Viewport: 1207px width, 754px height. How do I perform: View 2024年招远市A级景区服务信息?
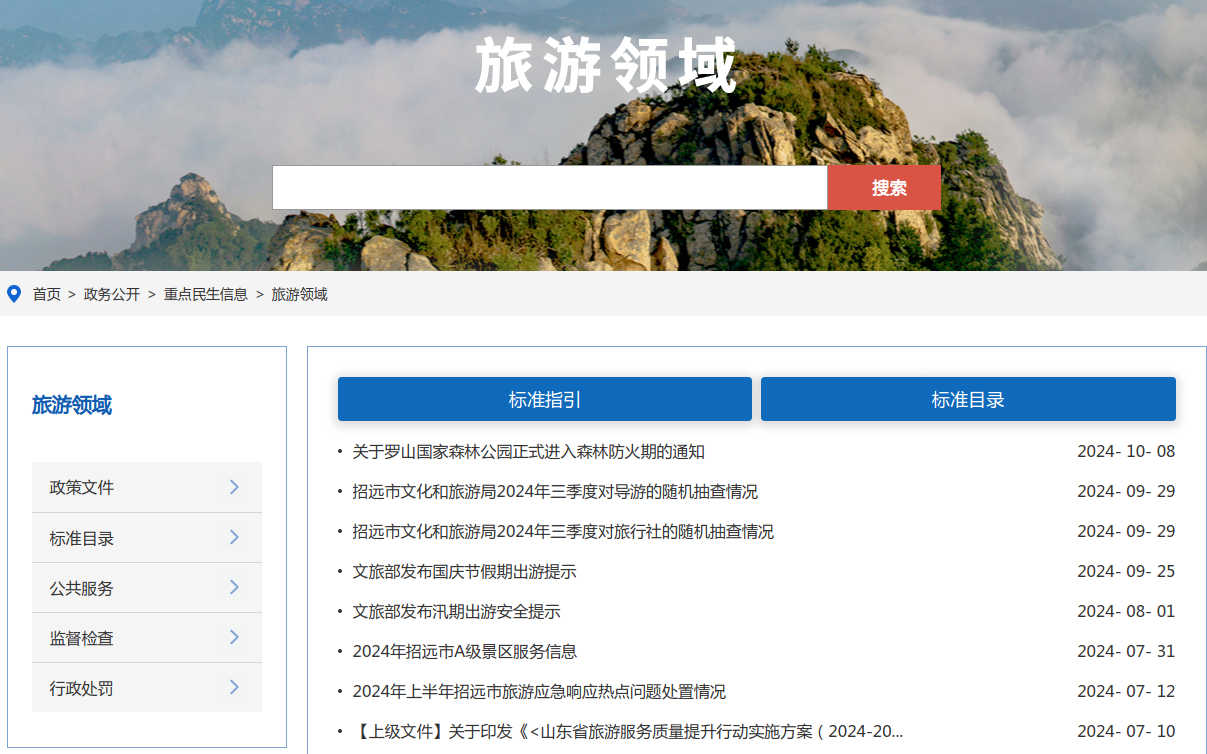point(464,652)
